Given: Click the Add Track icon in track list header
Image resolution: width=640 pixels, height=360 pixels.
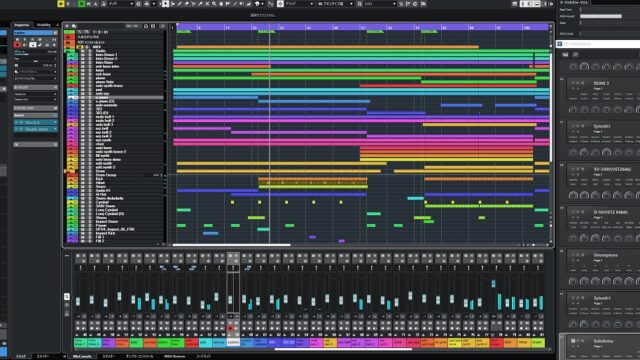Looking at the screenshot, I should click(67, 26).
